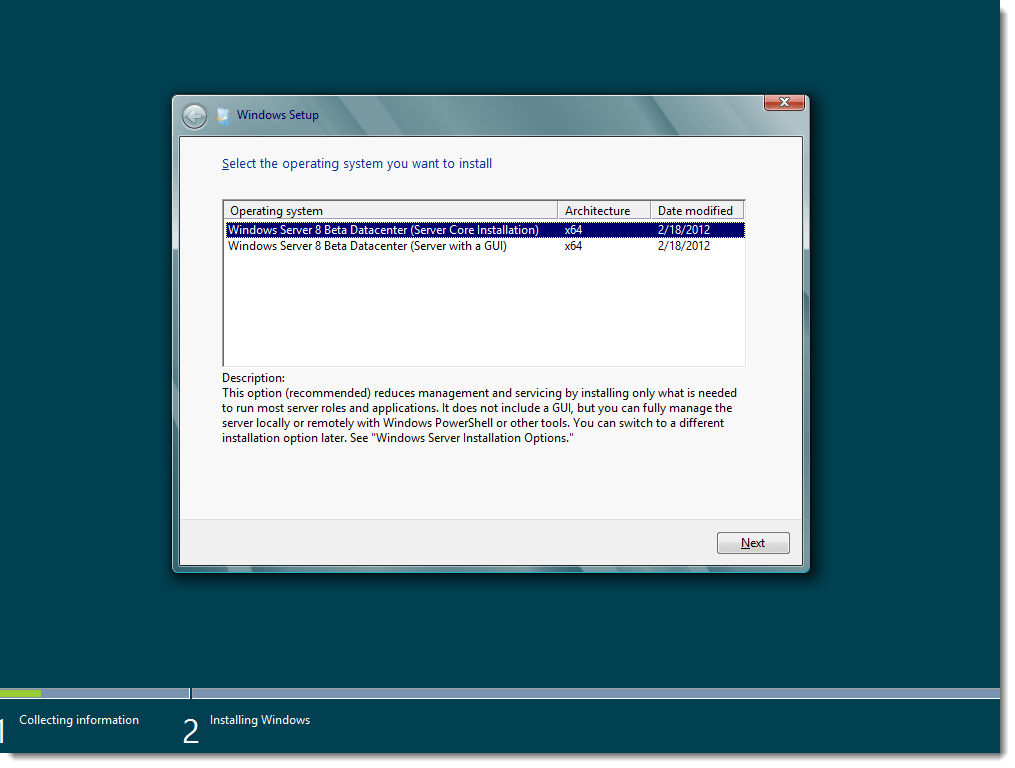The height and width of the screenshot is (768, 1015).
Task: Click the Windows Setup logo in title bar
Action: point(222,115)
